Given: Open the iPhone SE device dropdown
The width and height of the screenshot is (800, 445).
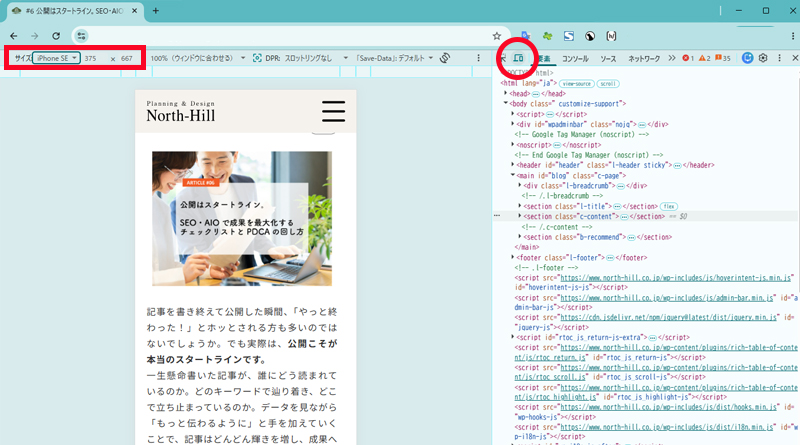Looking at the screenshot, I should pos(56,58).
